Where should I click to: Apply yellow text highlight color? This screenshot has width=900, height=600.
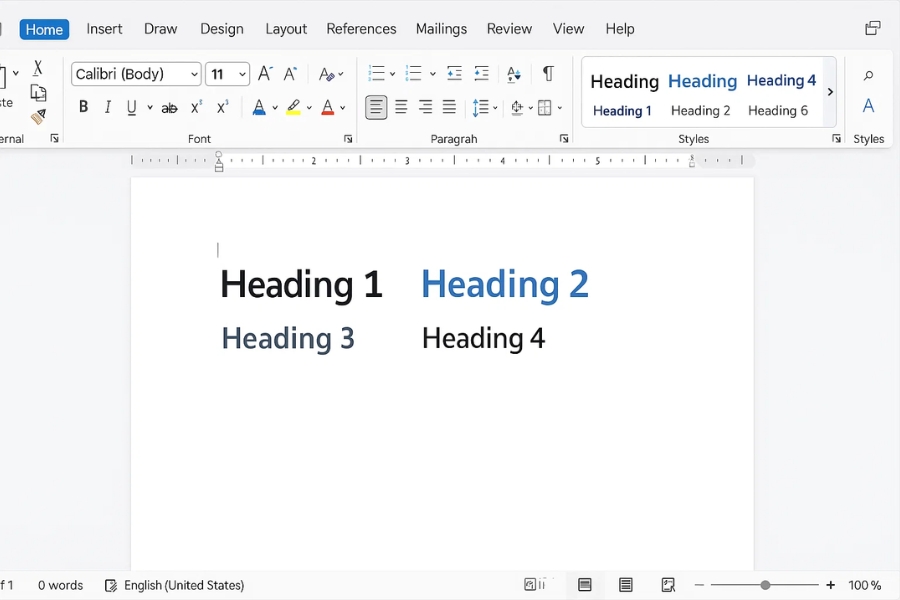294,107
